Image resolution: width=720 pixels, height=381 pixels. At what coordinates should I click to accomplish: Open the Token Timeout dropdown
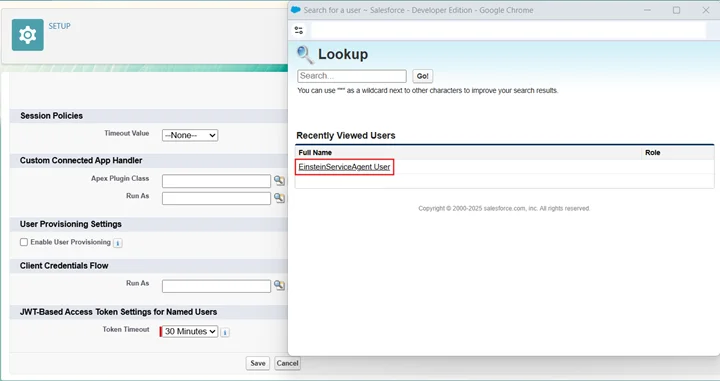coord(190,331)
